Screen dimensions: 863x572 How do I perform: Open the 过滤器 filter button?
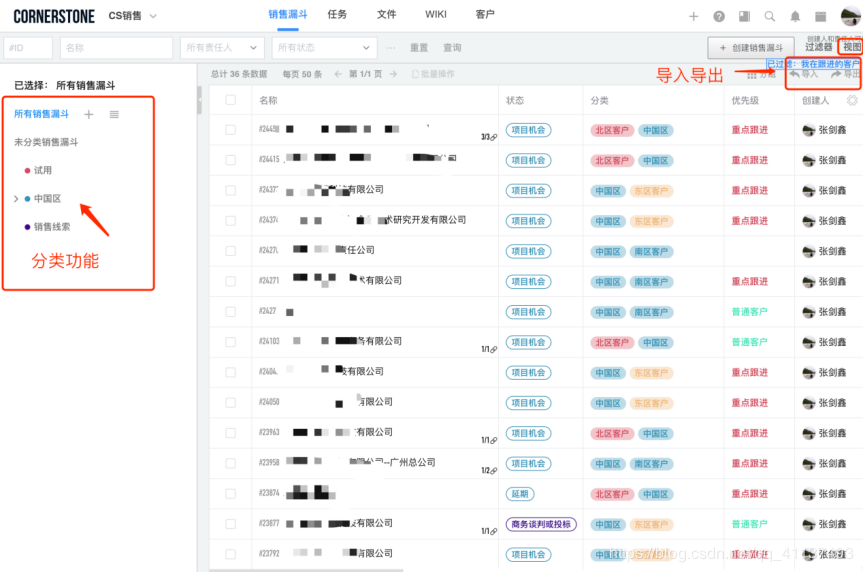[818, 47]
